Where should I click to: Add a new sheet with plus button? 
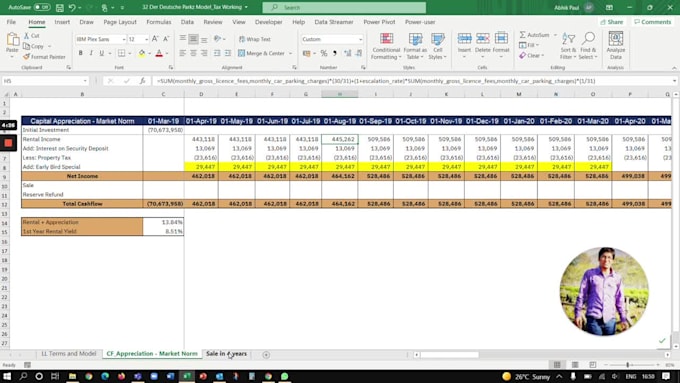[266, 355]
